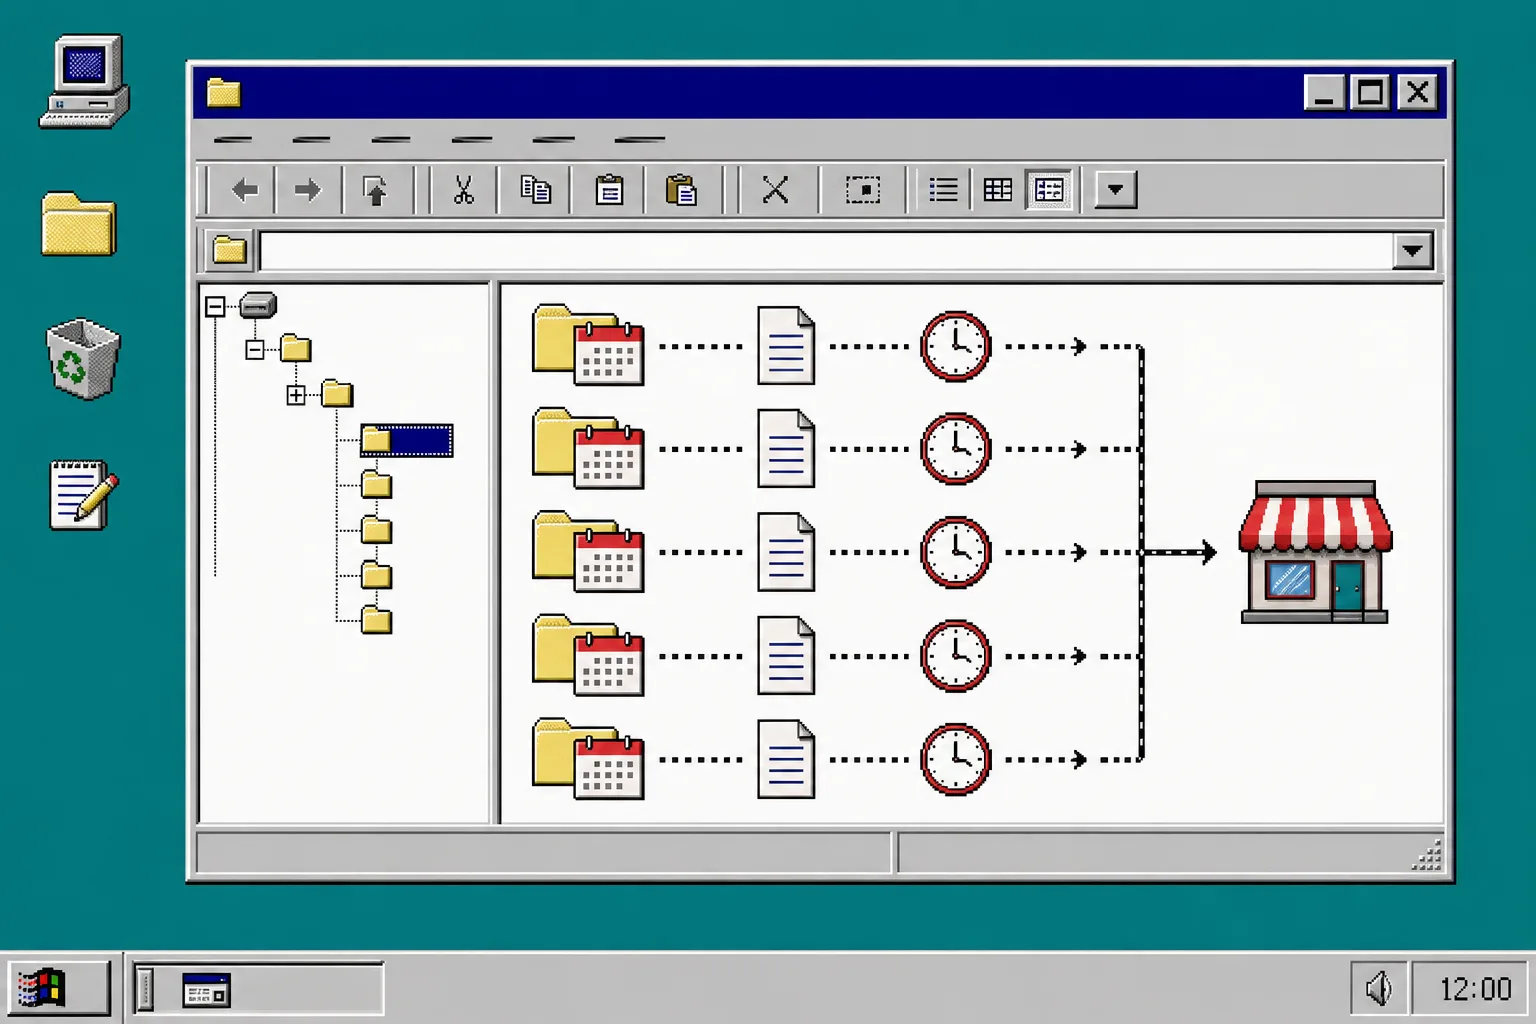
Task: Select the document icon in the fourth row
Action: click(x=786, y=656)
